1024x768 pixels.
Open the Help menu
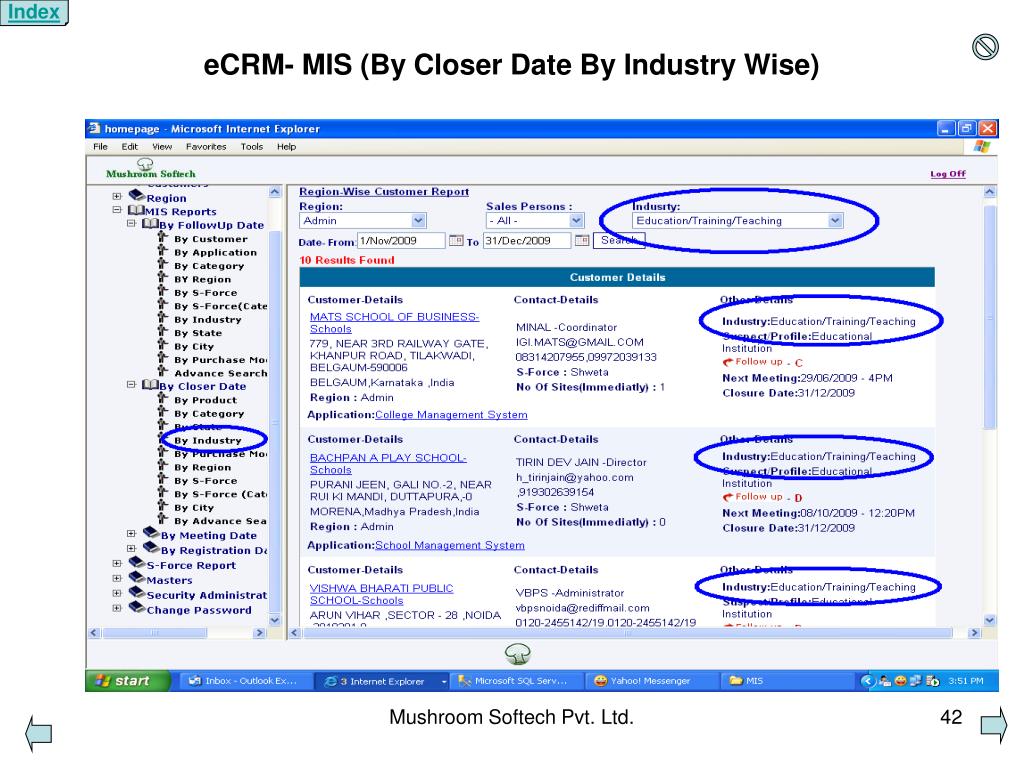point(286,146)
